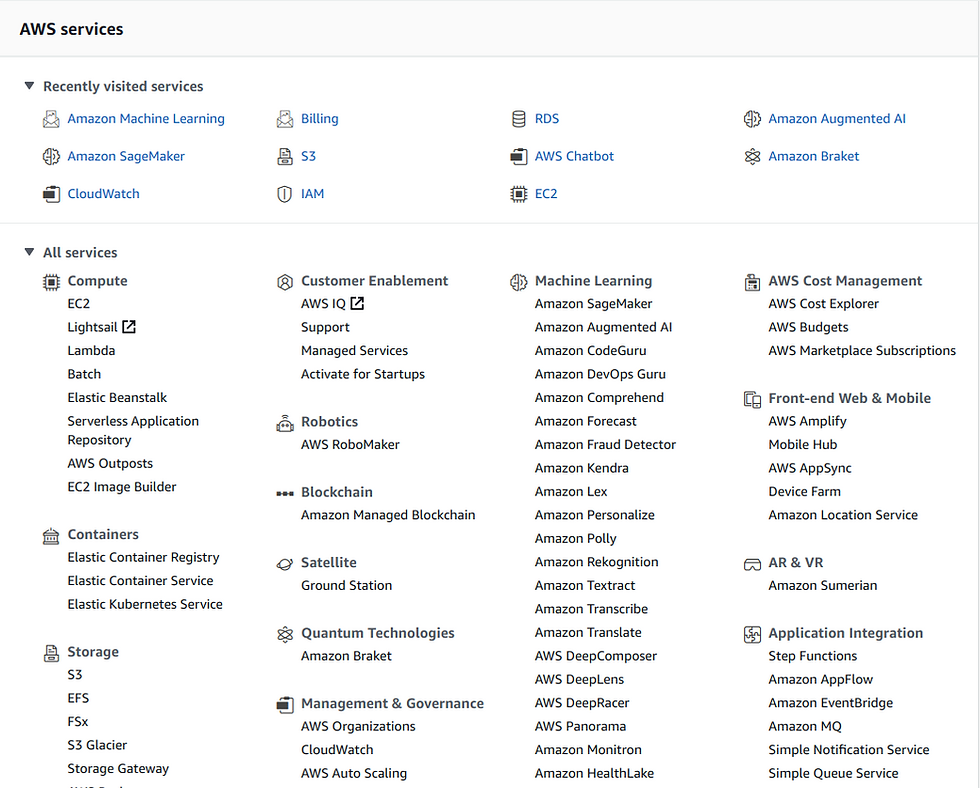The image size is (980, 788).
Task: Click the RDS database icon
Action: click(519, 119)
